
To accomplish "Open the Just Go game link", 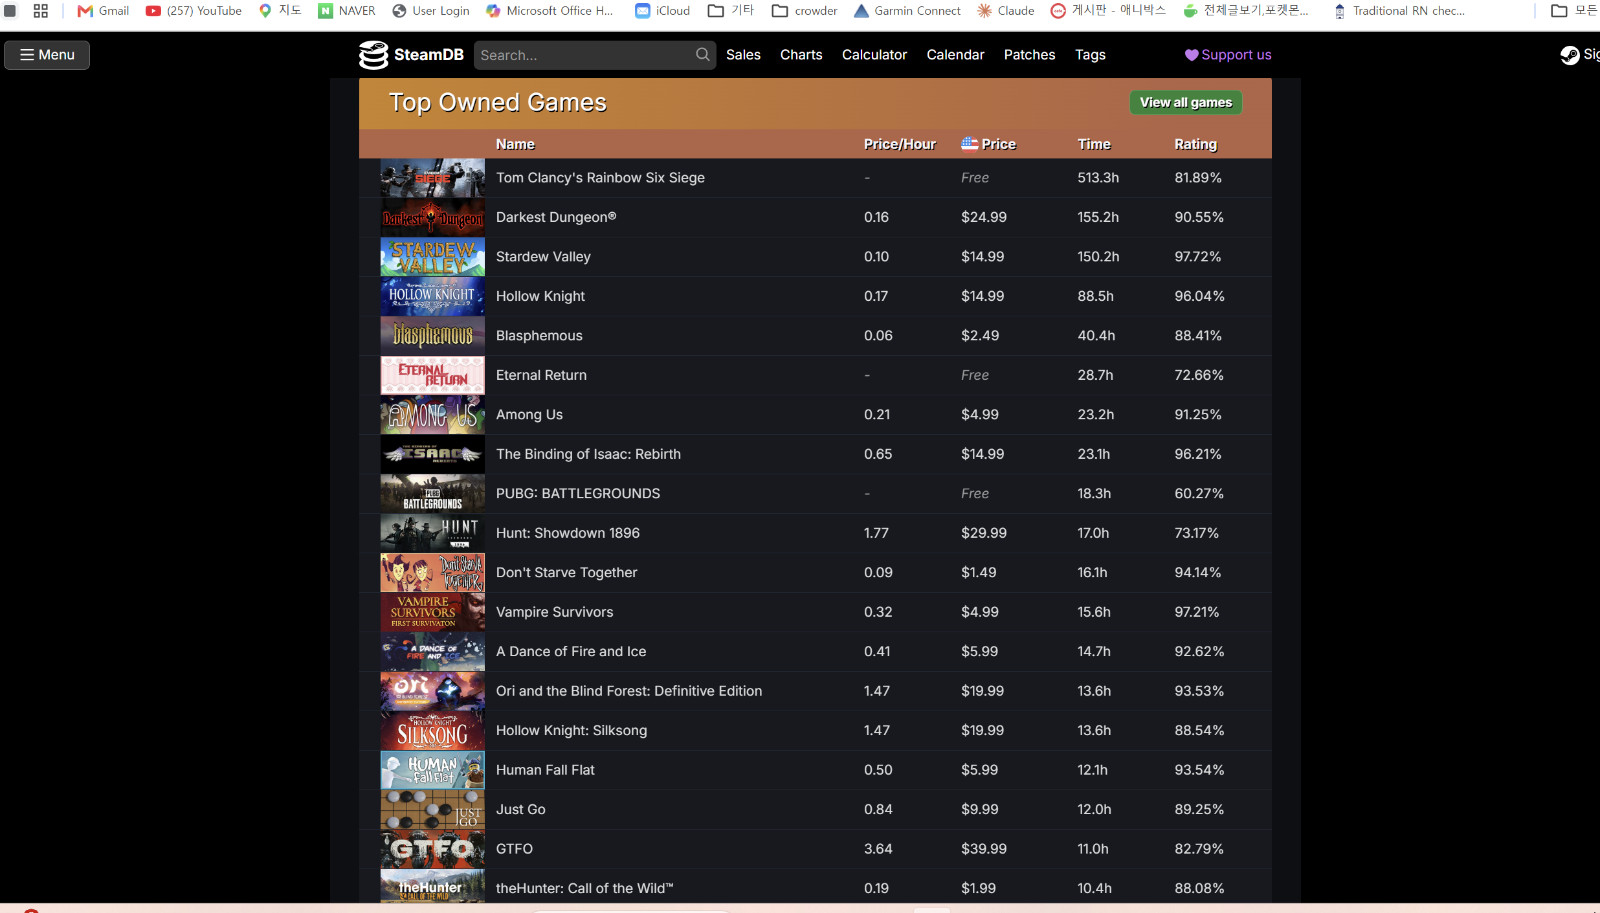I will [521, 809].
